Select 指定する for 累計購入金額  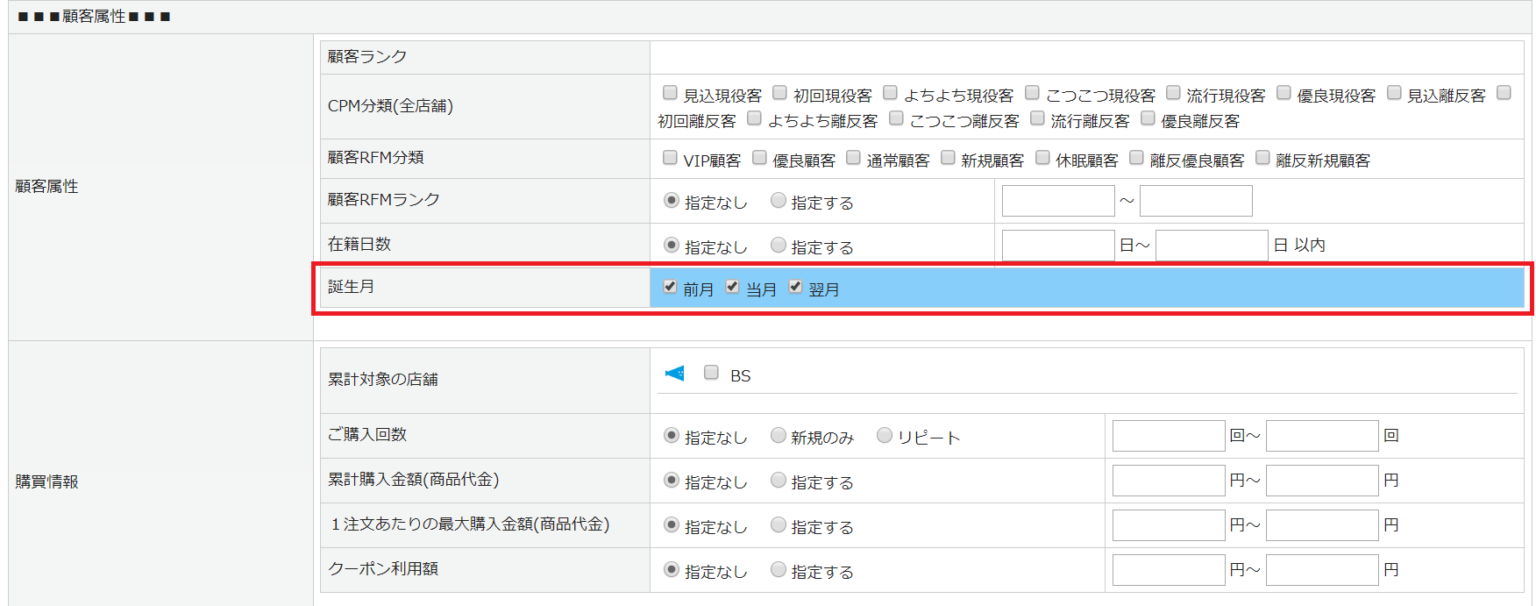(x=778, y=480)
